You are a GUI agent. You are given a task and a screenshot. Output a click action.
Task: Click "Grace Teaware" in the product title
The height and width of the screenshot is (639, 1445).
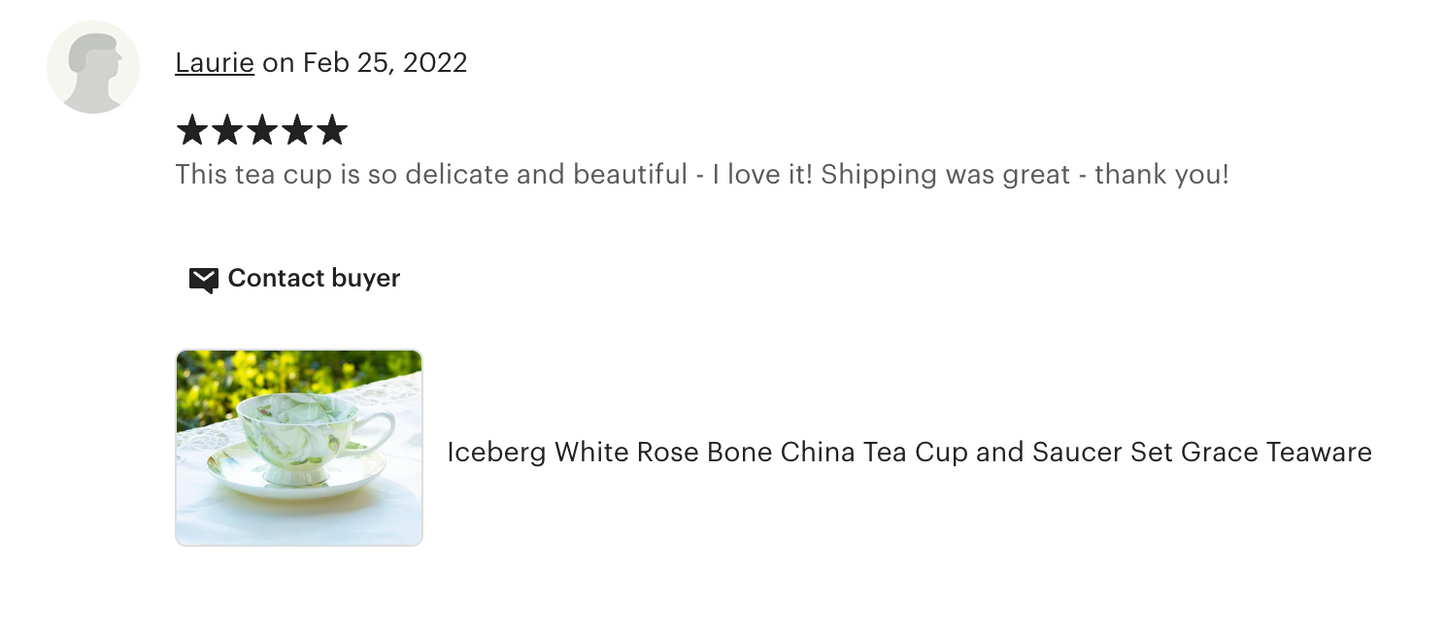pos(1276,452)
